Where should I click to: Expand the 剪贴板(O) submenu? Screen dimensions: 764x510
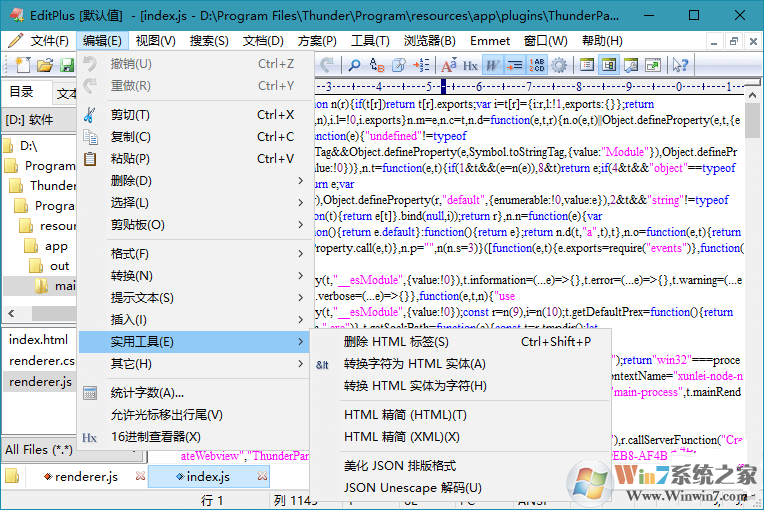coord(194,225)
